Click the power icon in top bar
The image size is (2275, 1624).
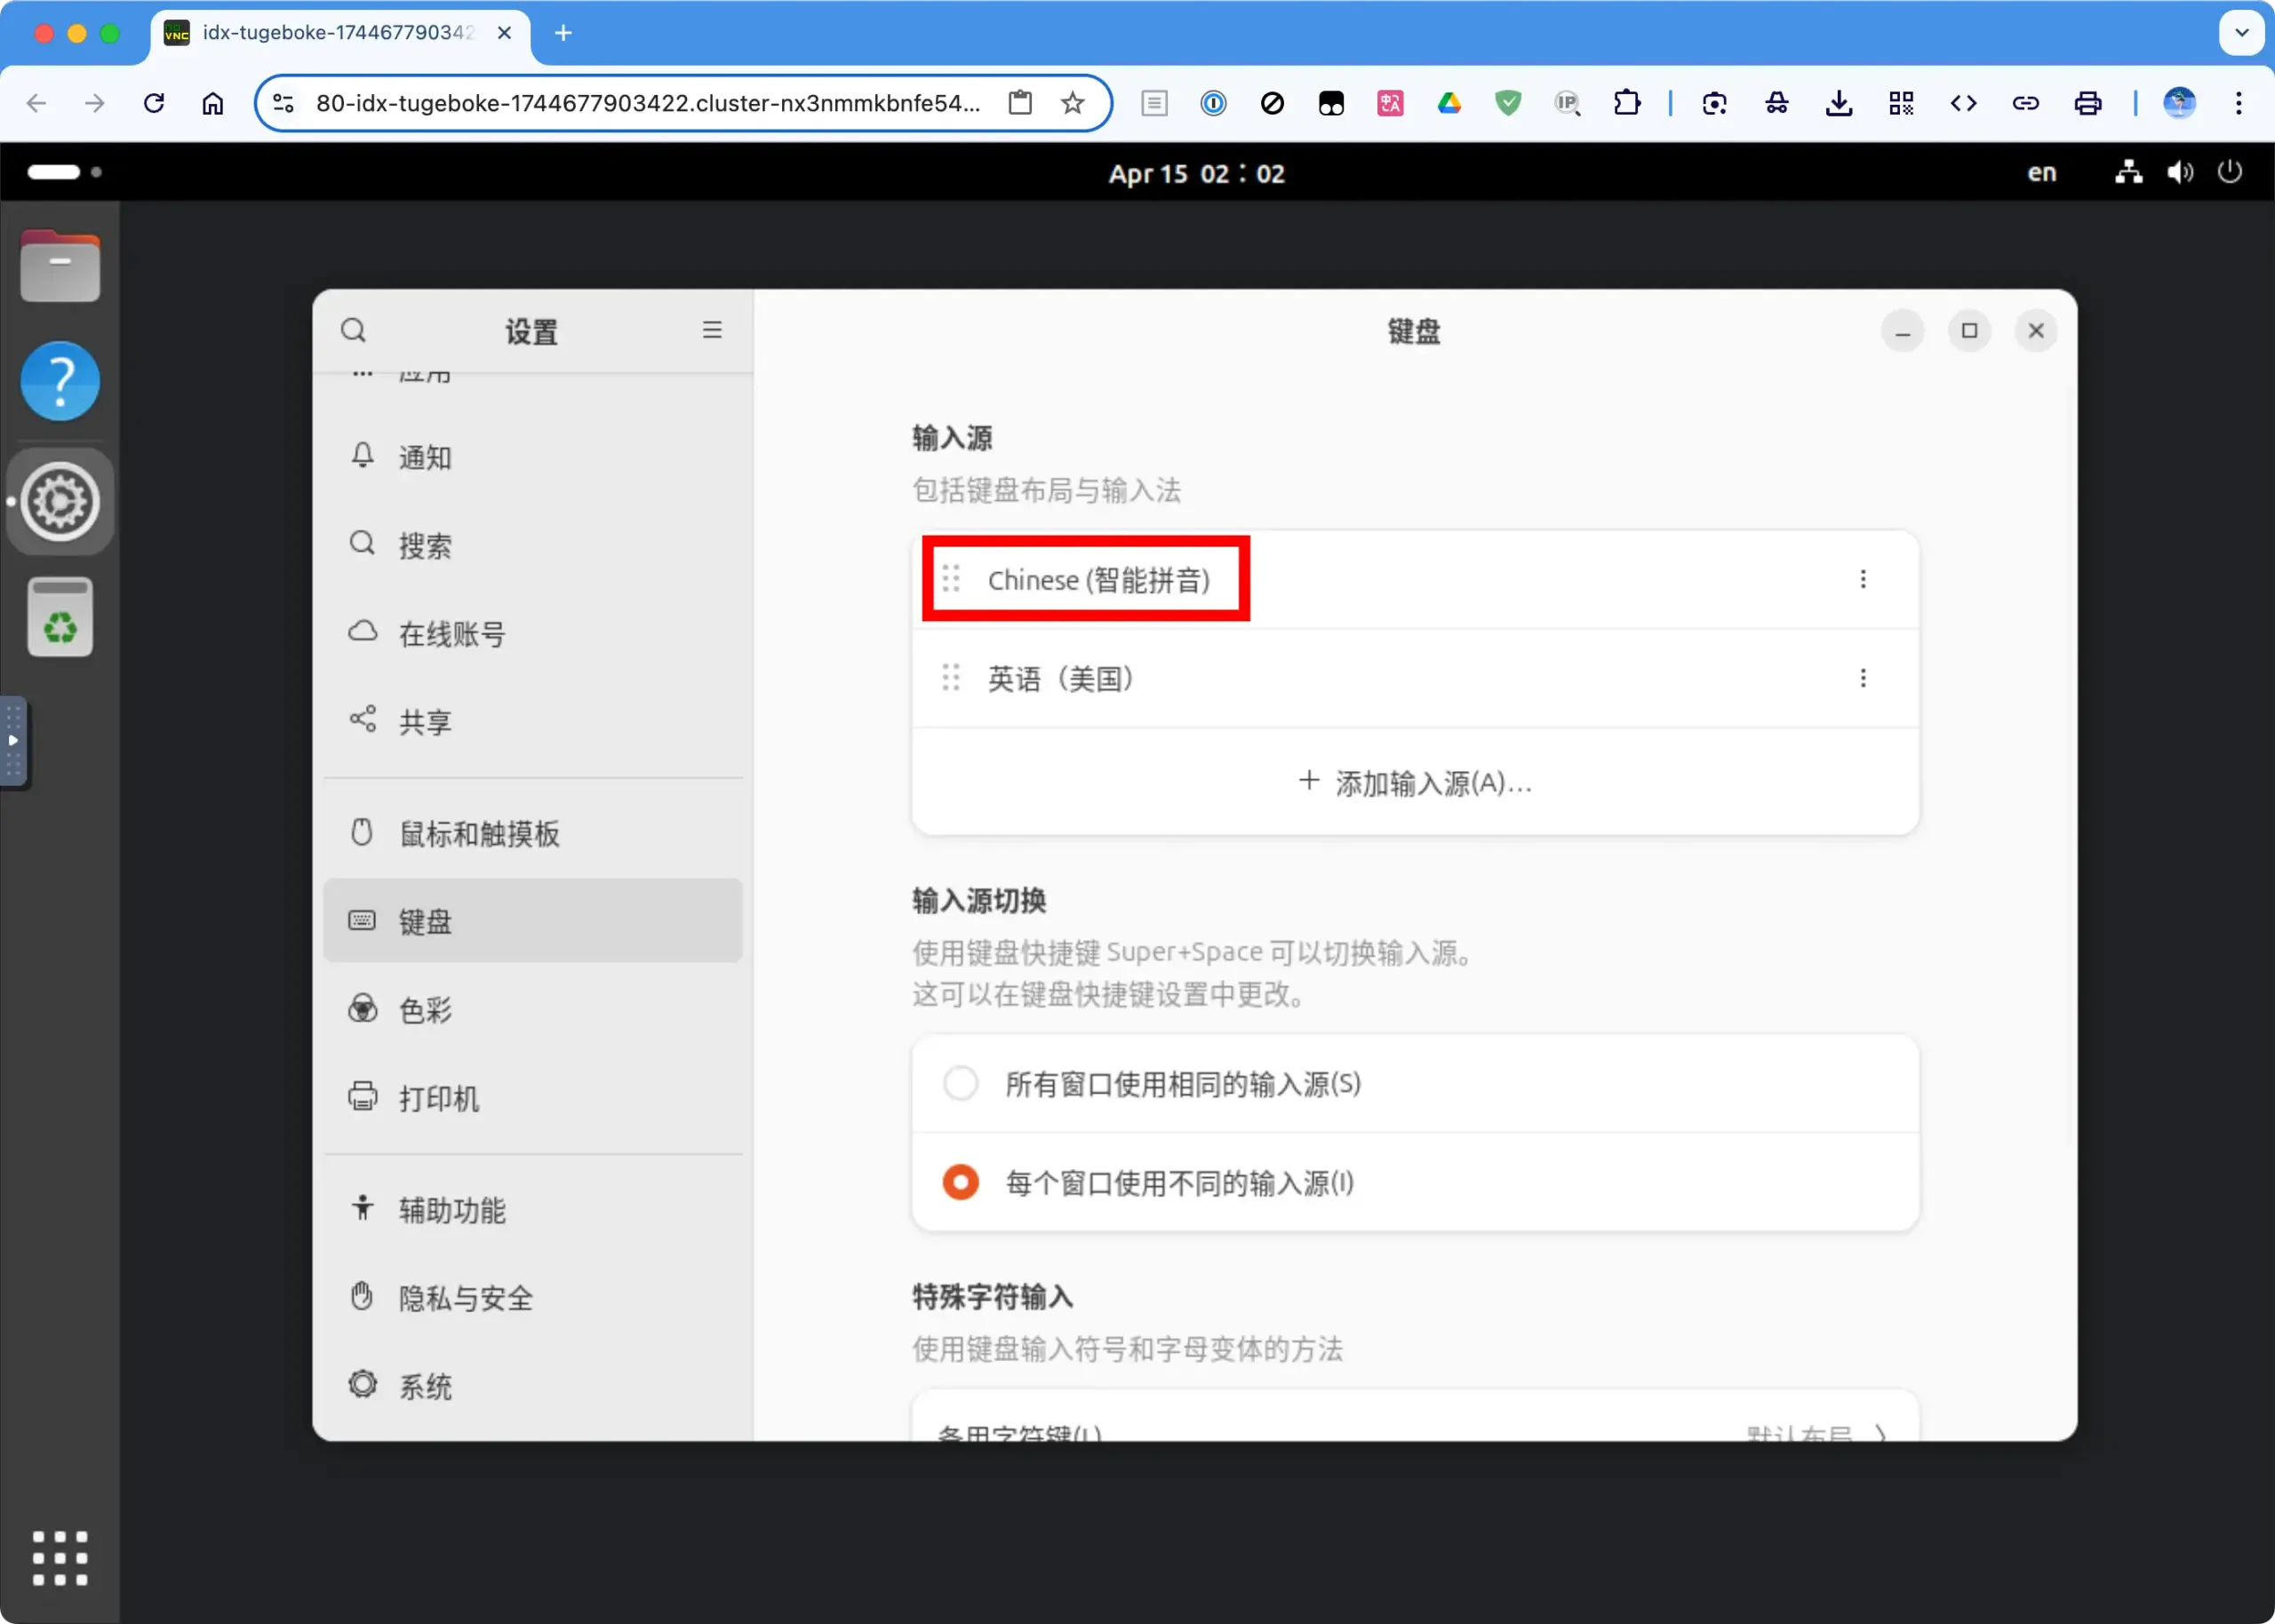[2230, 172]
